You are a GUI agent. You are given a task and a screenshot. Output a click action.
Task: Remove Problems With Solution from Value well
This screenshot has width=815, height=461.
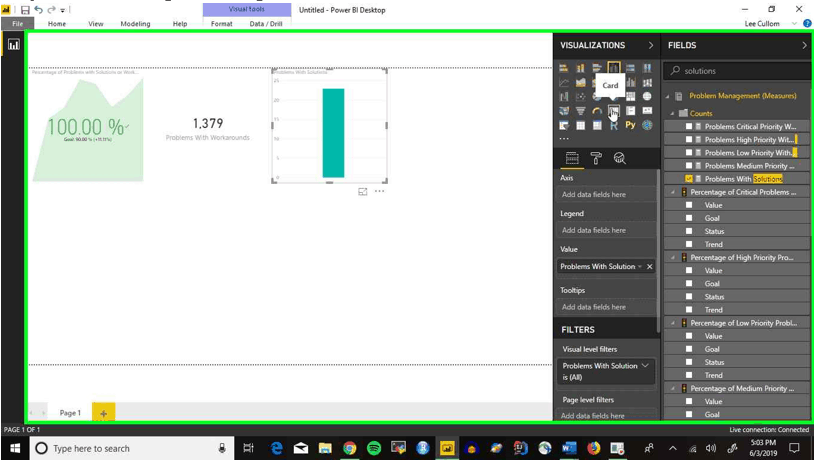(x=650, y=267)
